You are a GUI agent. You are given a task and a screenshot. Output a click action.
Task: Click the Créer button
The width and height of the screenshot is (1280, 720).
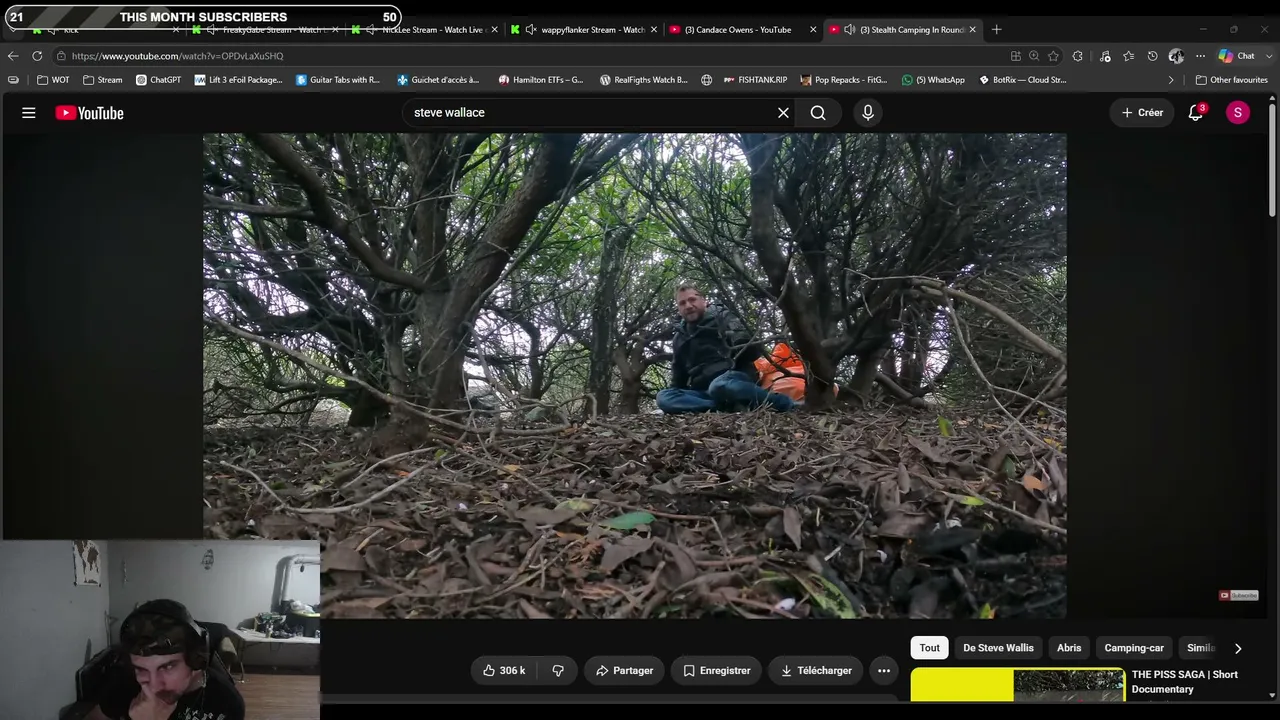tap(1142, 113)
